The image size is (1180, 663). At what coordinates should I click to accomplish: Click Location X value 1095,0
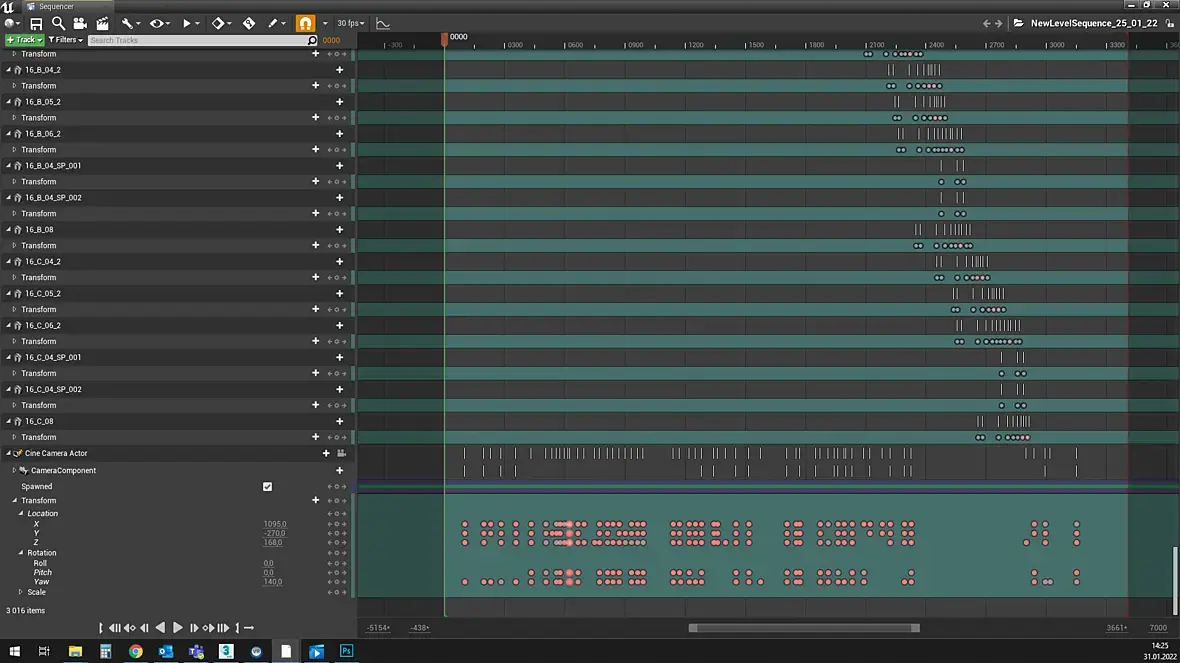coord(275,524)
